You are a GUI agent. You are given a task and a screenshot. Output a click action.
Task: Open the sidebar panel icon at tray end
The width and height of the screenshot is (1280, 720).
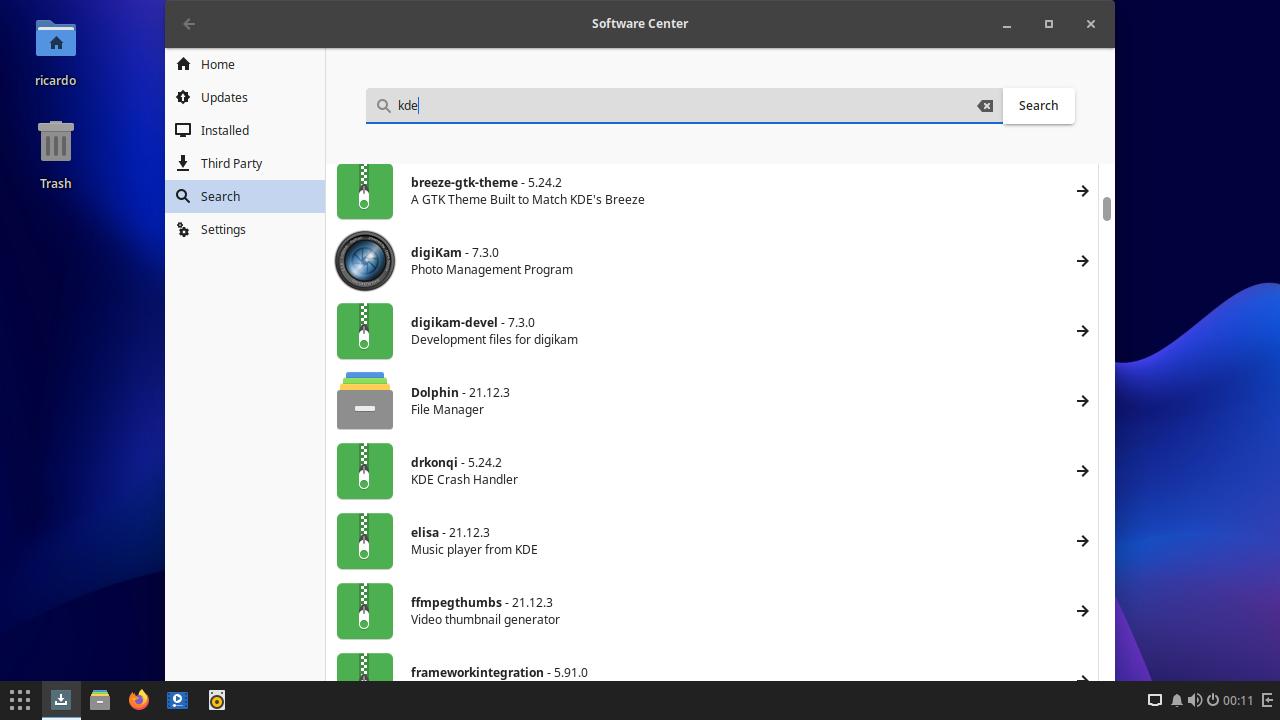click(1268, 700)
